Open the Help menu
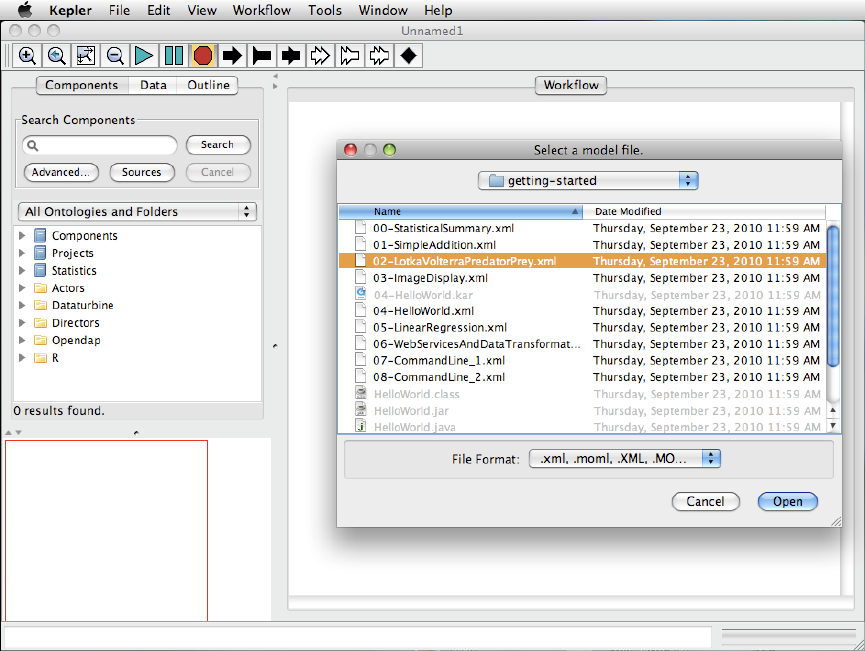Viewport: 865px width, 651px height. click(438, 10)
